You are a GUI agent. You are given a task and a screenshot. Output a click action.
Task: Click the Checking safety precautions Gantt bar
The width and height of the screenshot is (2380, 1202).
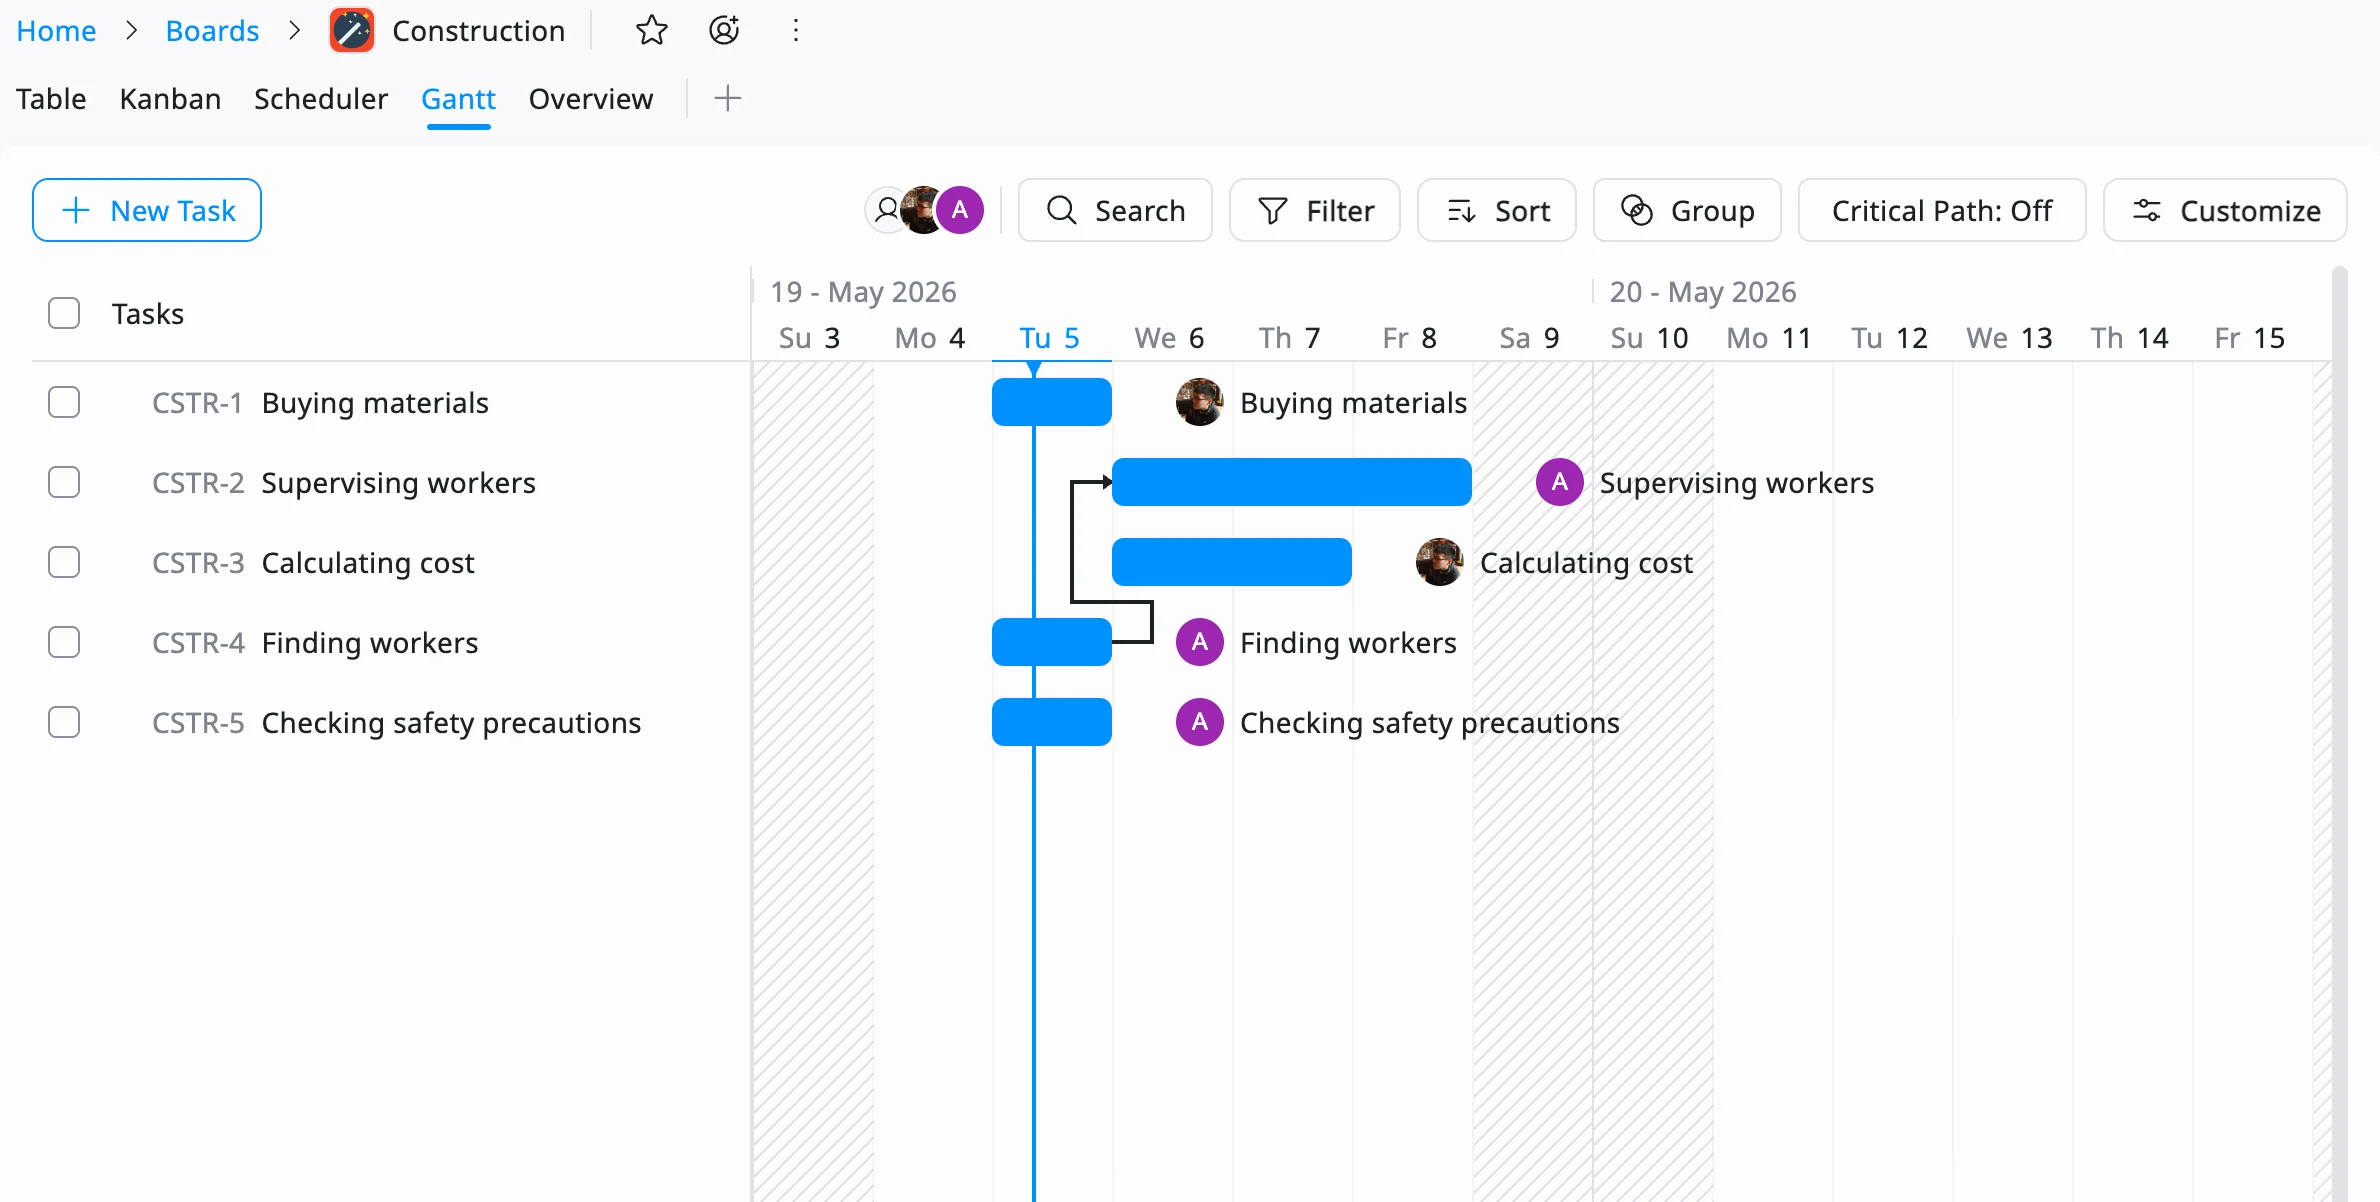click(1052, 722)
